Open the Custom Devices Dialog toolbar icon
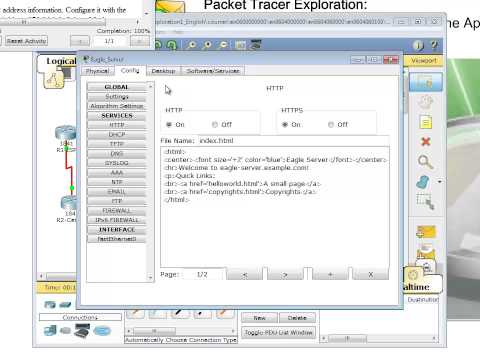The height and width of the screenshot is (360, 480). click(256, 45)
